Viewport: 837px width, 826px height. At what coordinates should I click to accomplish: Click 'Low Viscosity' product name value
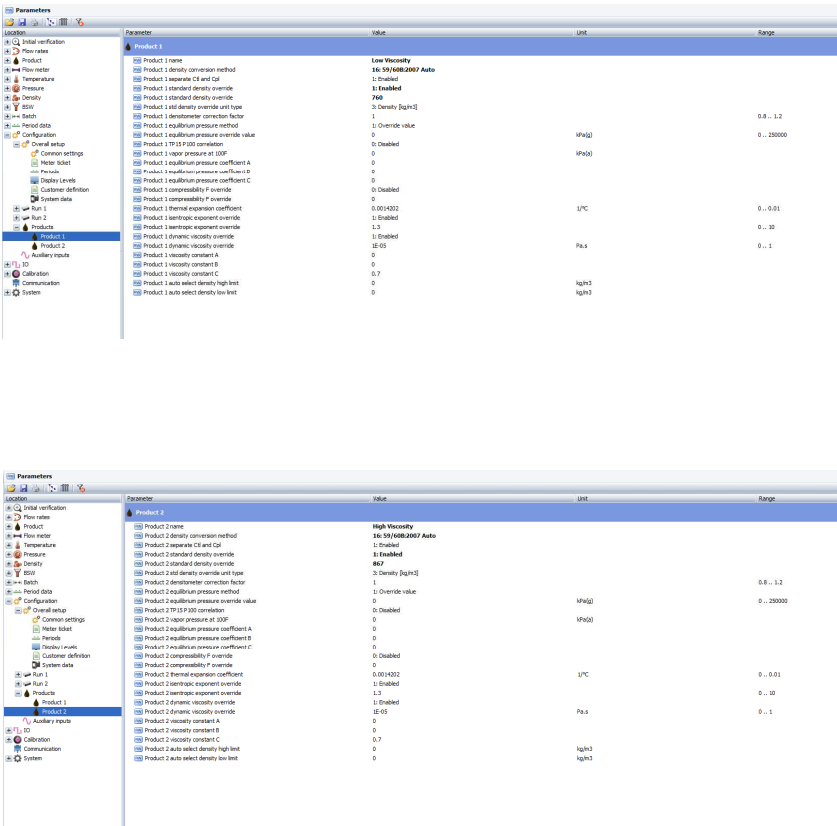click(x=391, y=60)
